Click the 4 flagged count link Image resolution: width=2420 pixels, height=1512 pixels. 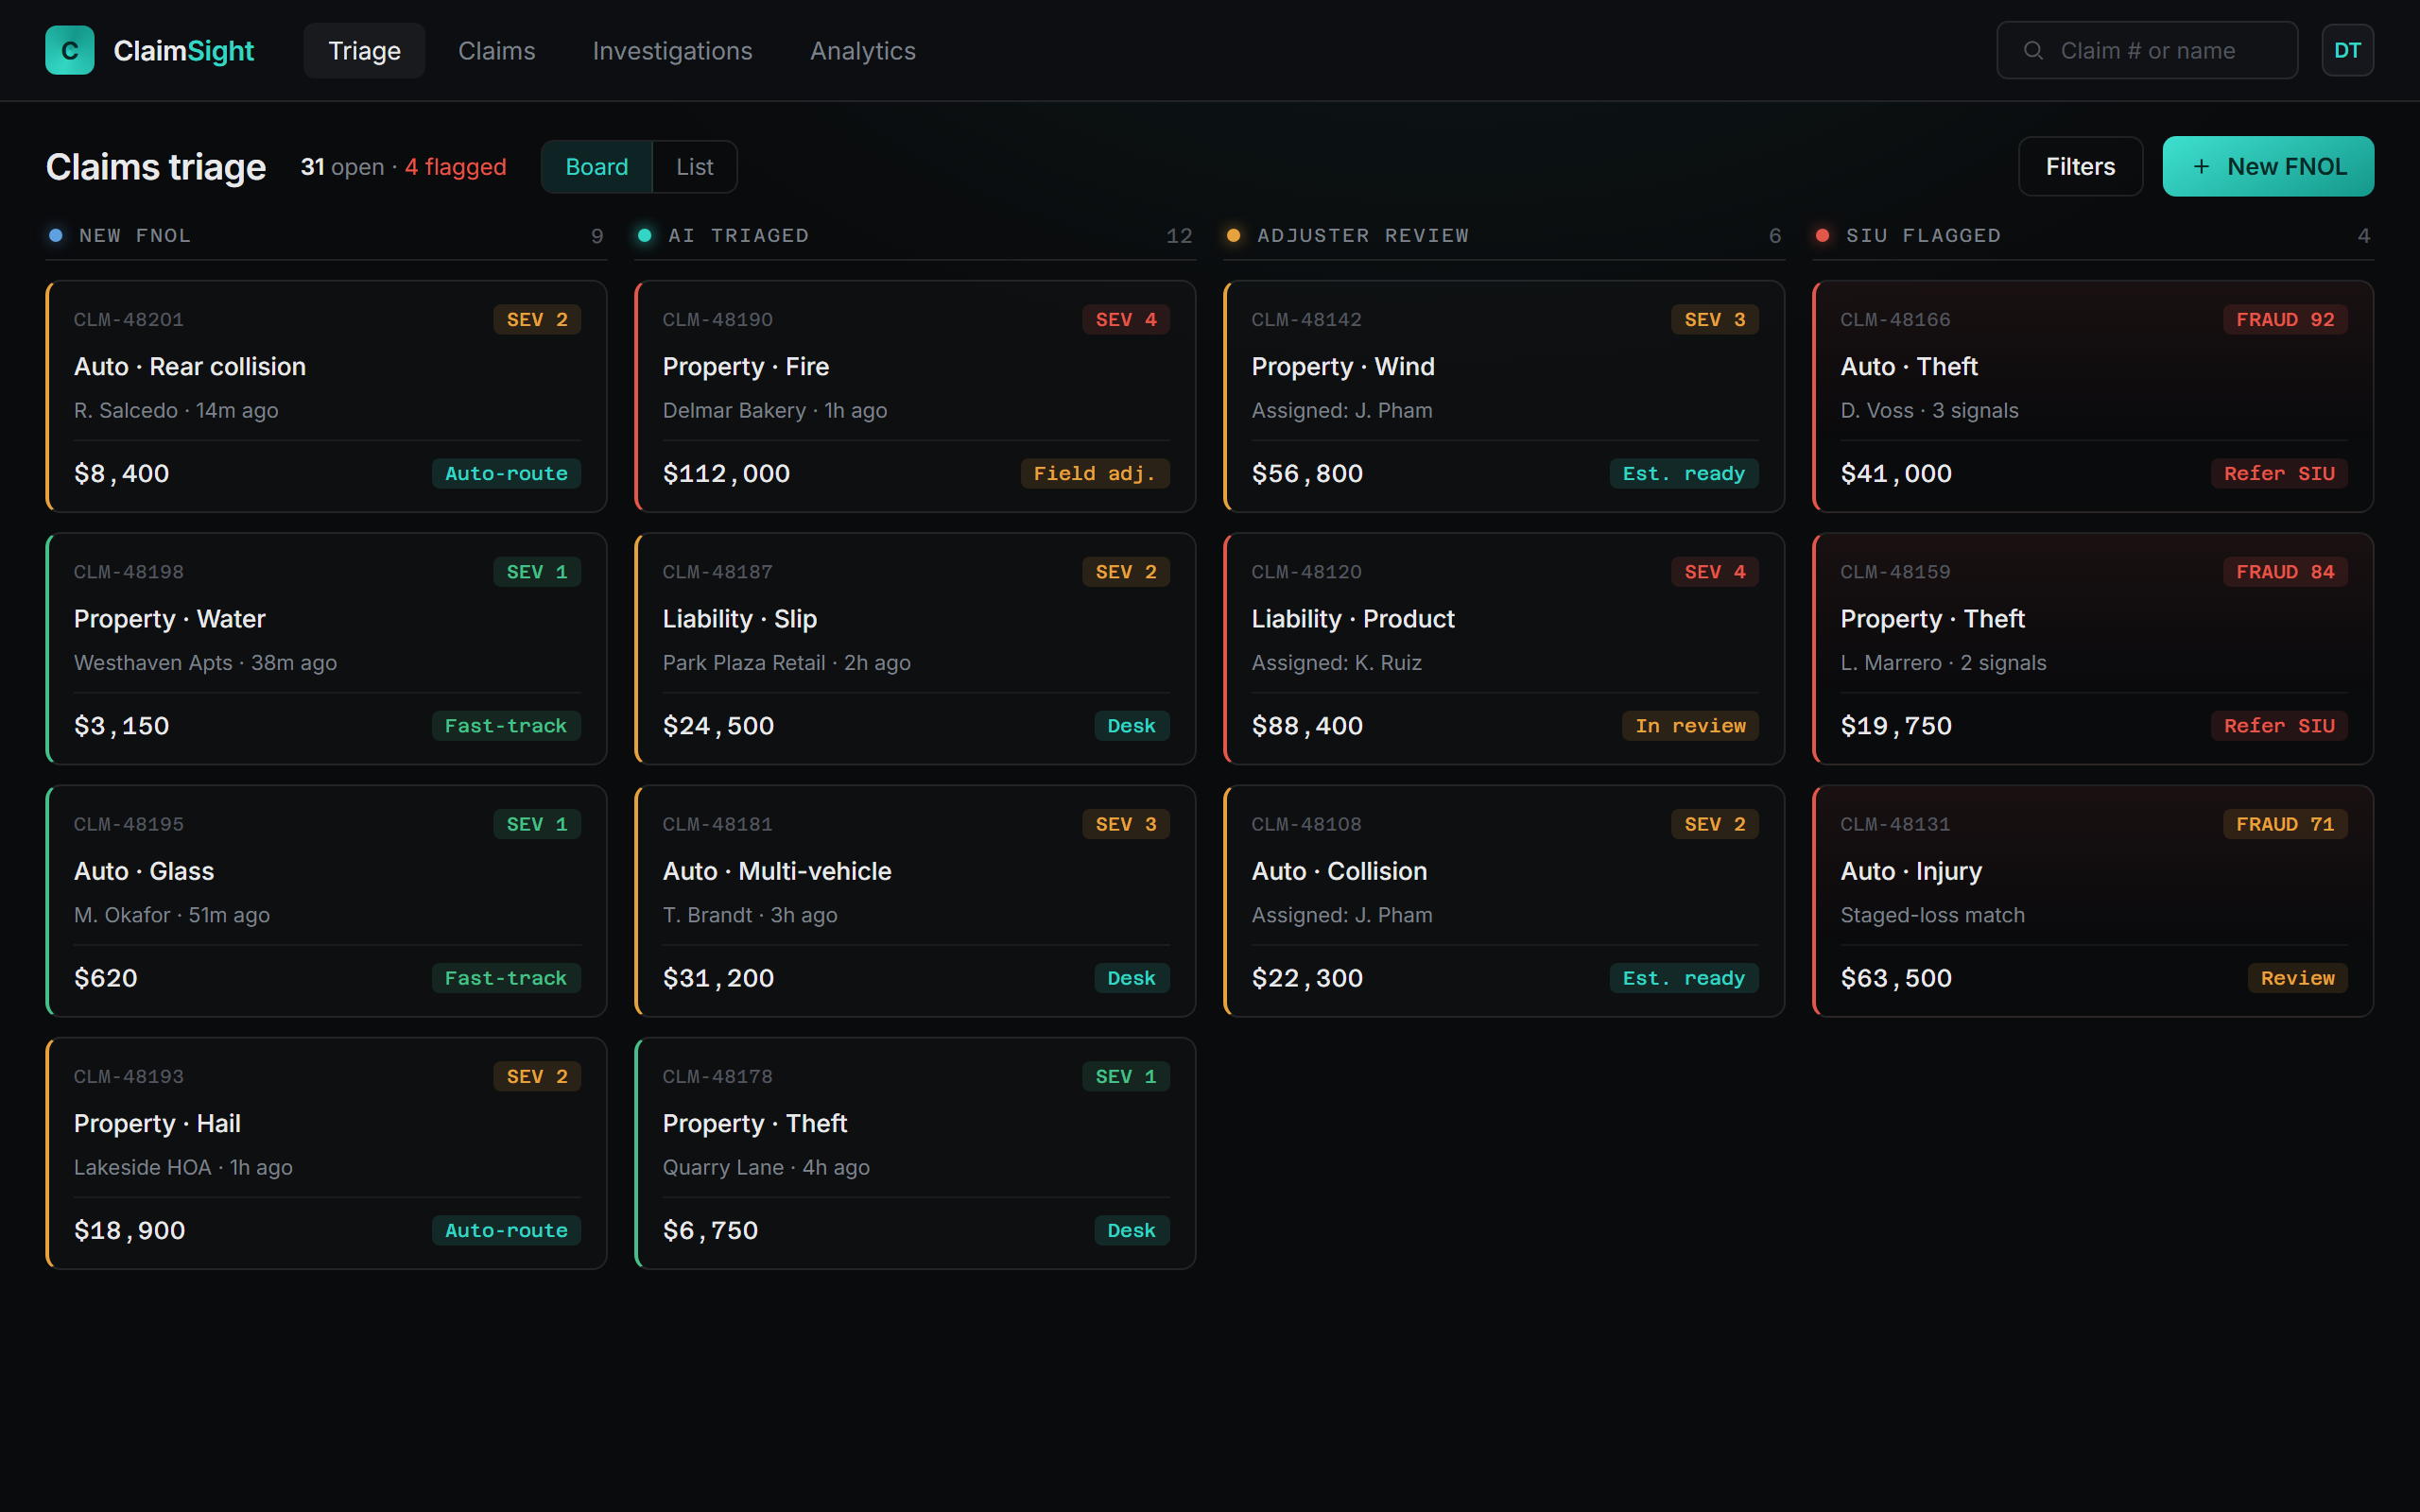tap(455, 167)
